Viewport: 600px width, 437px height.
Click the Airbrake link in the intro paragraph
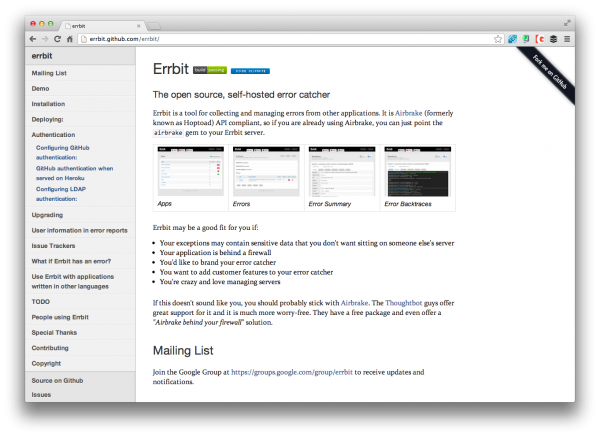click(408, 113)
